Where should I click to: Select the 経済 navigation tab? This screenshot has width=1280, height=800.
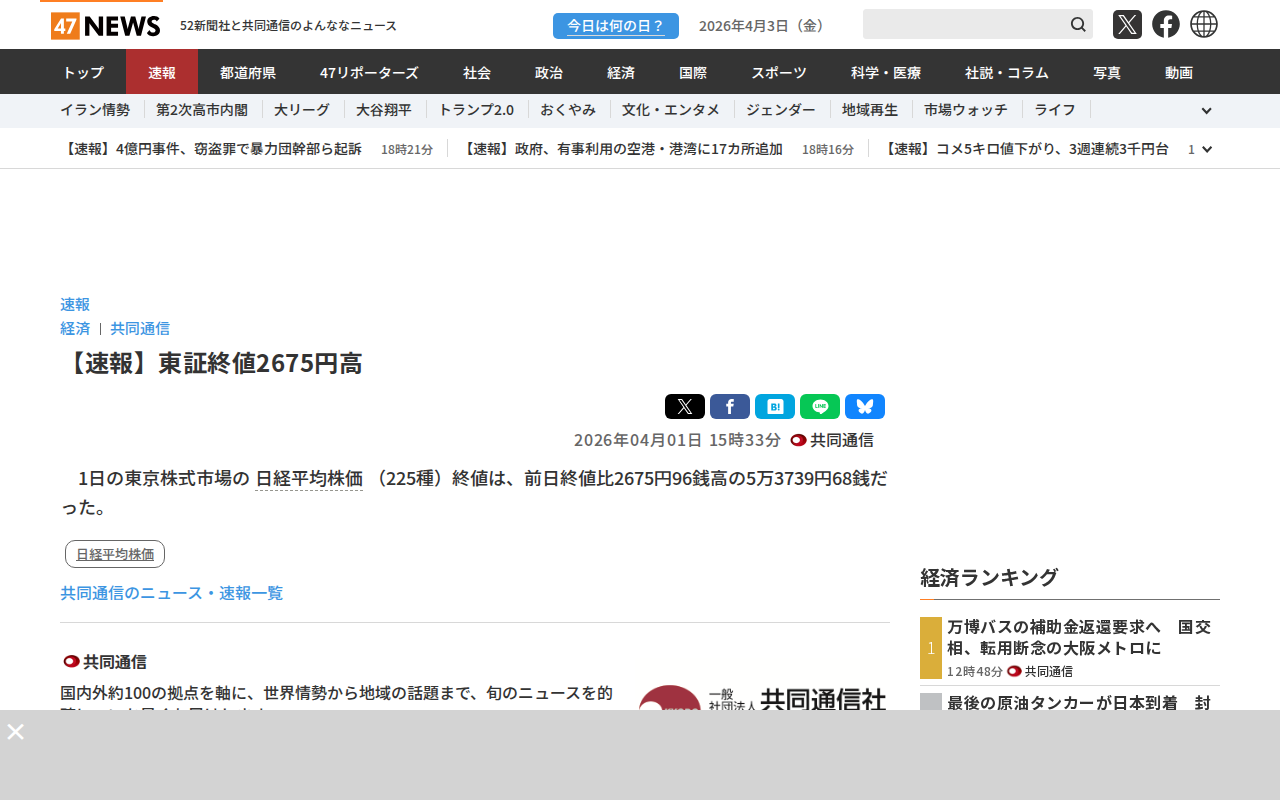[621, 72]
